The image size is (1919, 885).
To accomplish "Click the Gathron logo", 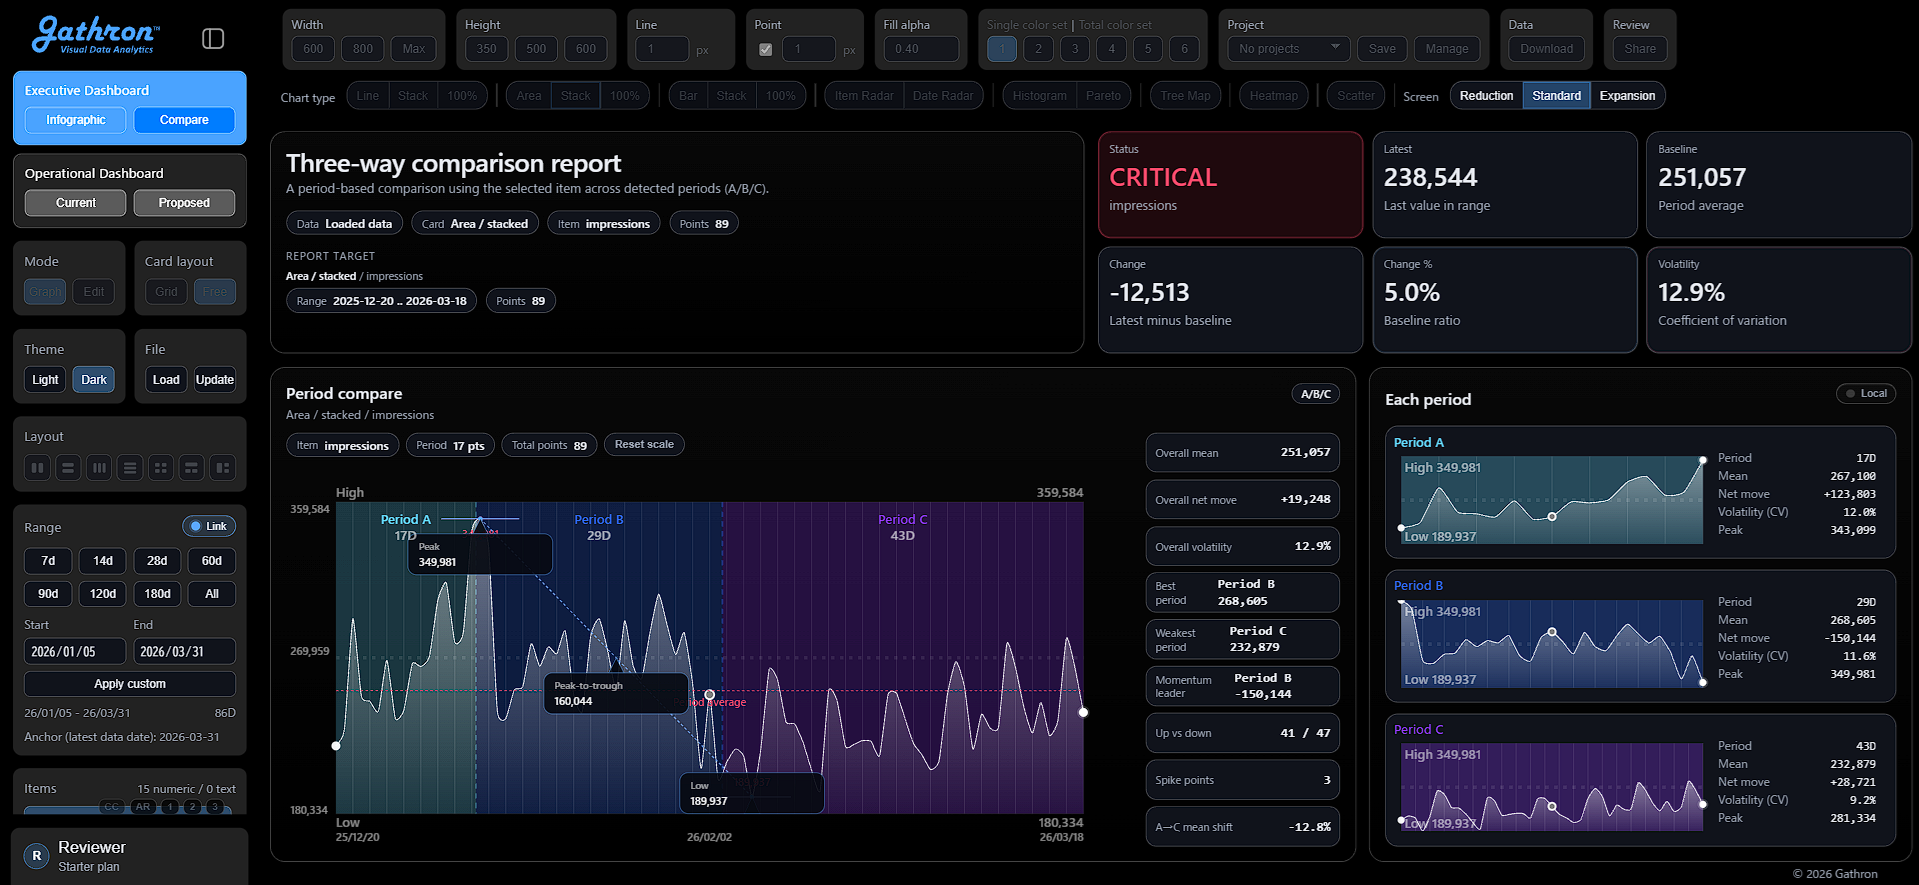I will click(x=95, y=34).
